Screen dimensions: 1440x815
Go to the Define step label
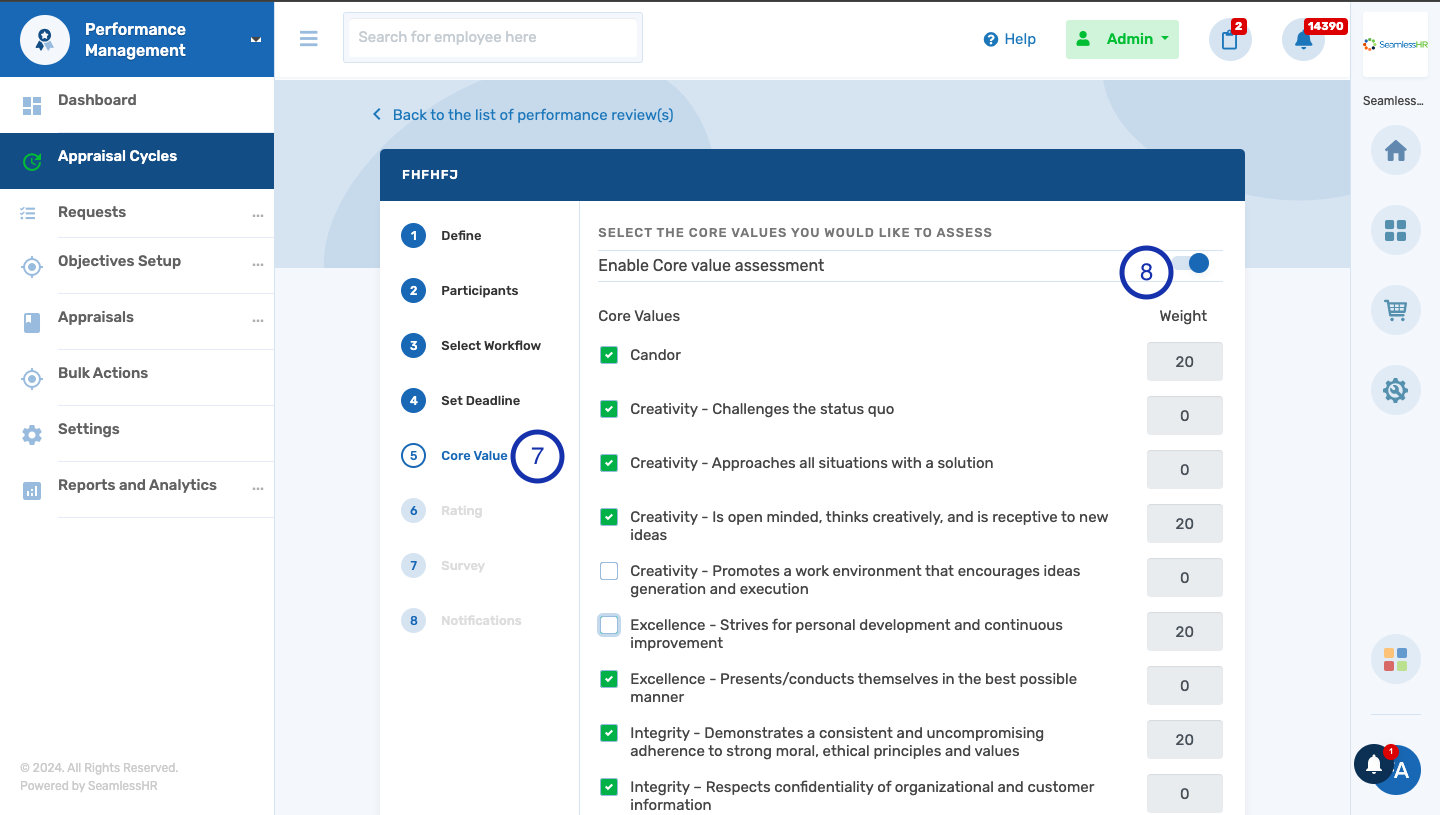coord(461,236)
